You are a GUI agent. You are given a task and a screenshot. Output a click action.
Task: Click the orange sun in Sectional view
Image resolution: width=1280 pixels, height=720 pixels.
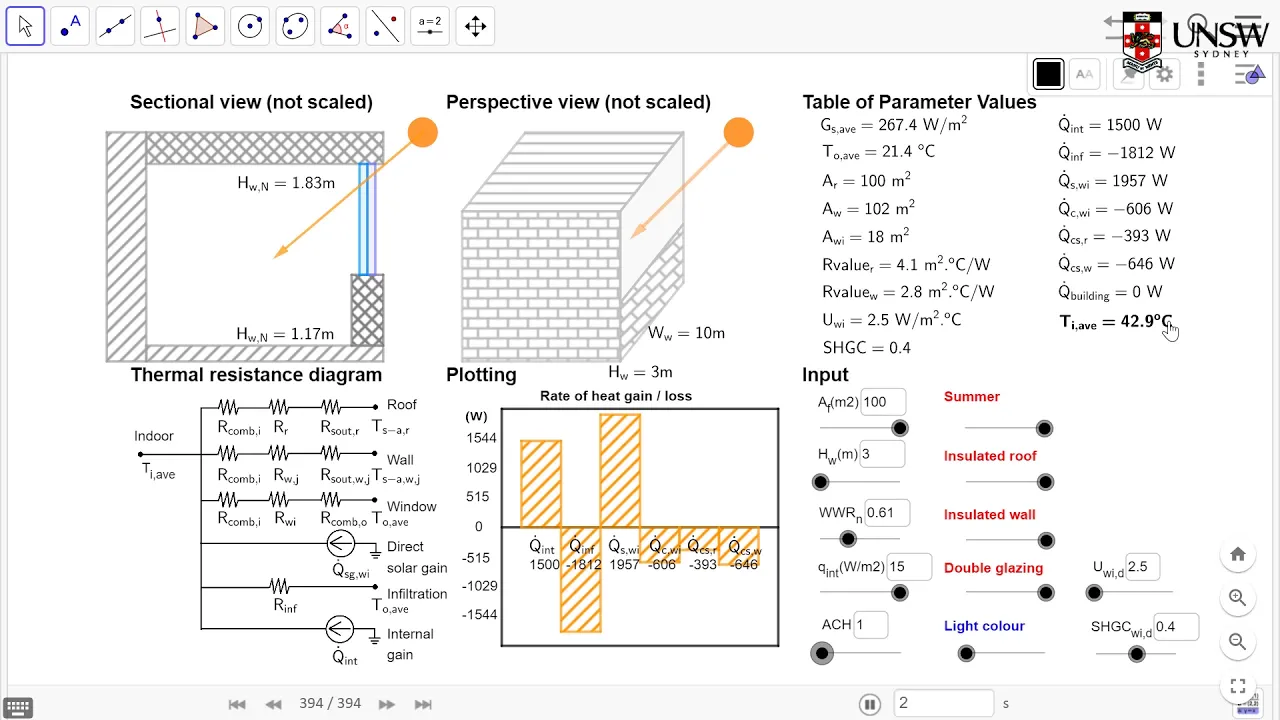[x=423, y=133]
